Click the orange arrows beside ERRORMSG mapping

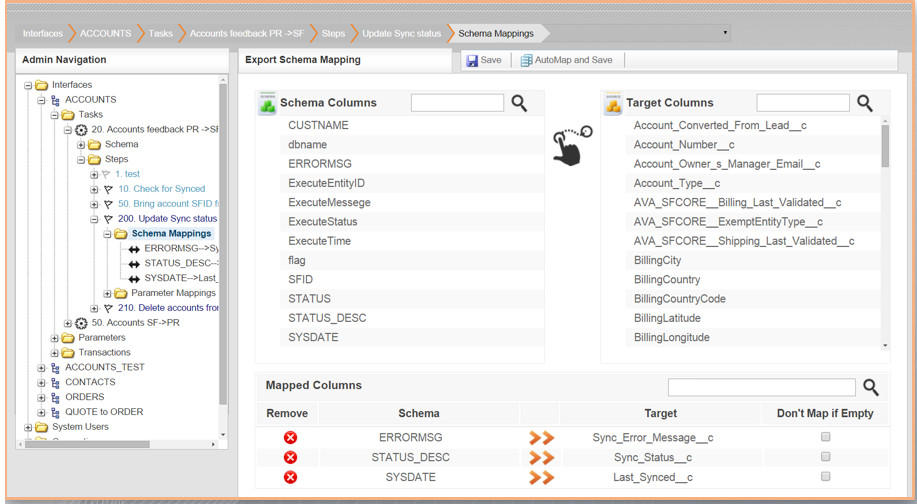pyautogui.click(x=541, y=438)
